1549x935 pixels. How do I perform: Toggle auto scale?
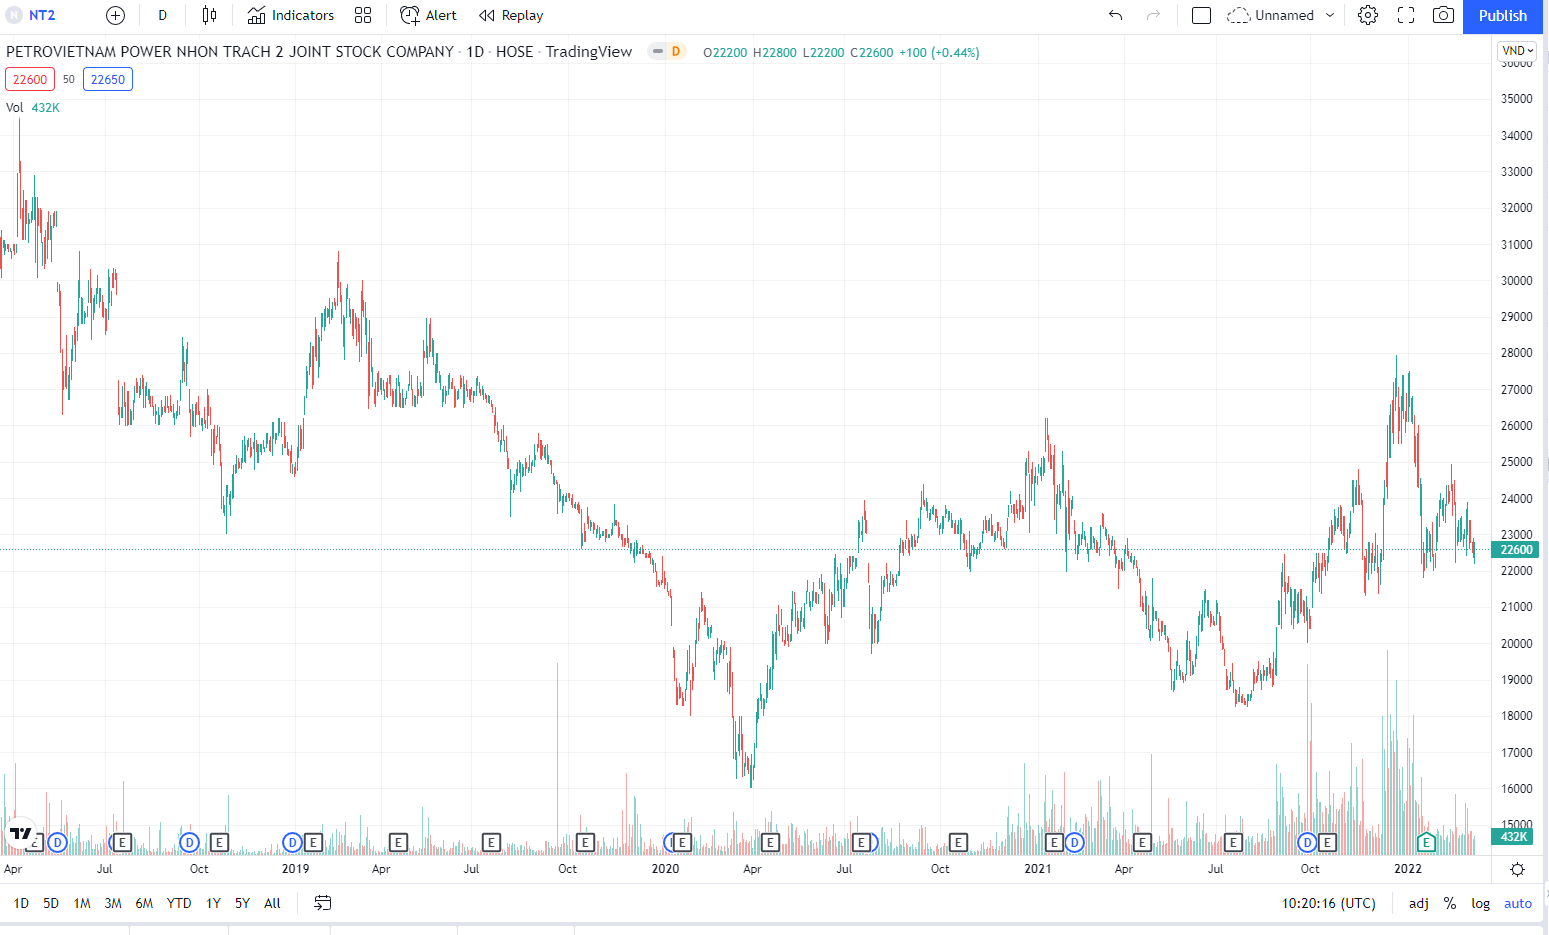[1517, 903]
